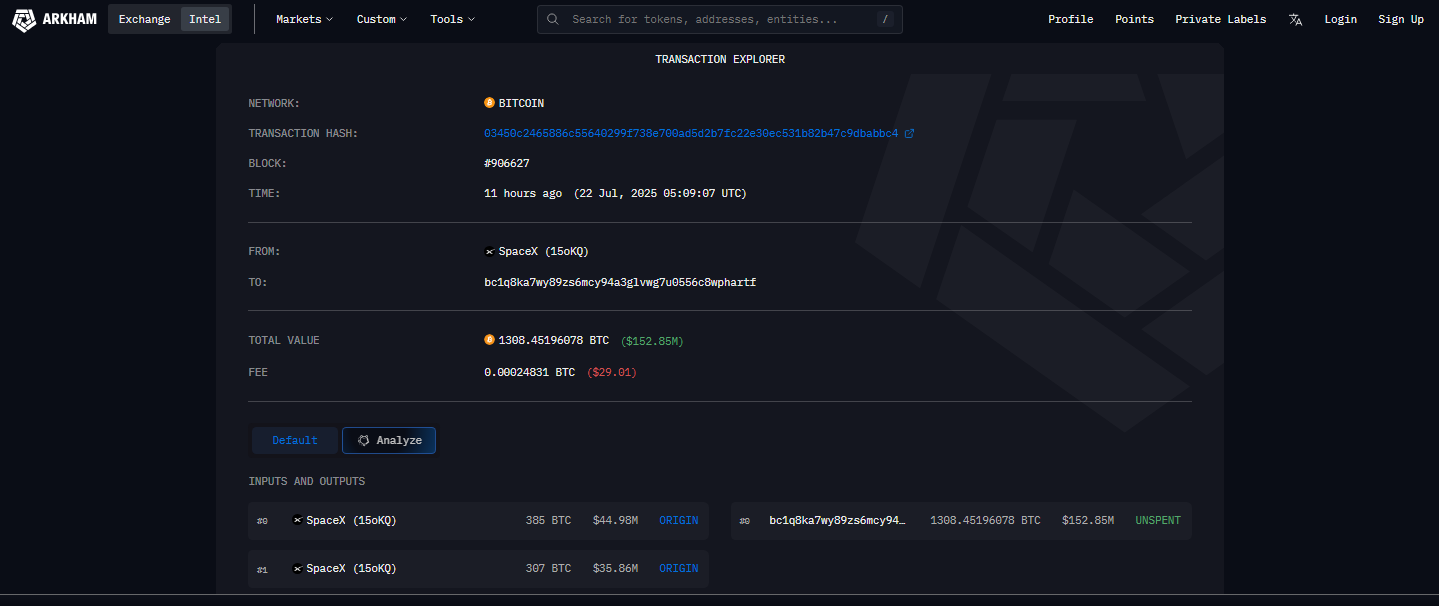Switch to the Default view tab
Viewport: 1439px width, 606px height.
295,440
